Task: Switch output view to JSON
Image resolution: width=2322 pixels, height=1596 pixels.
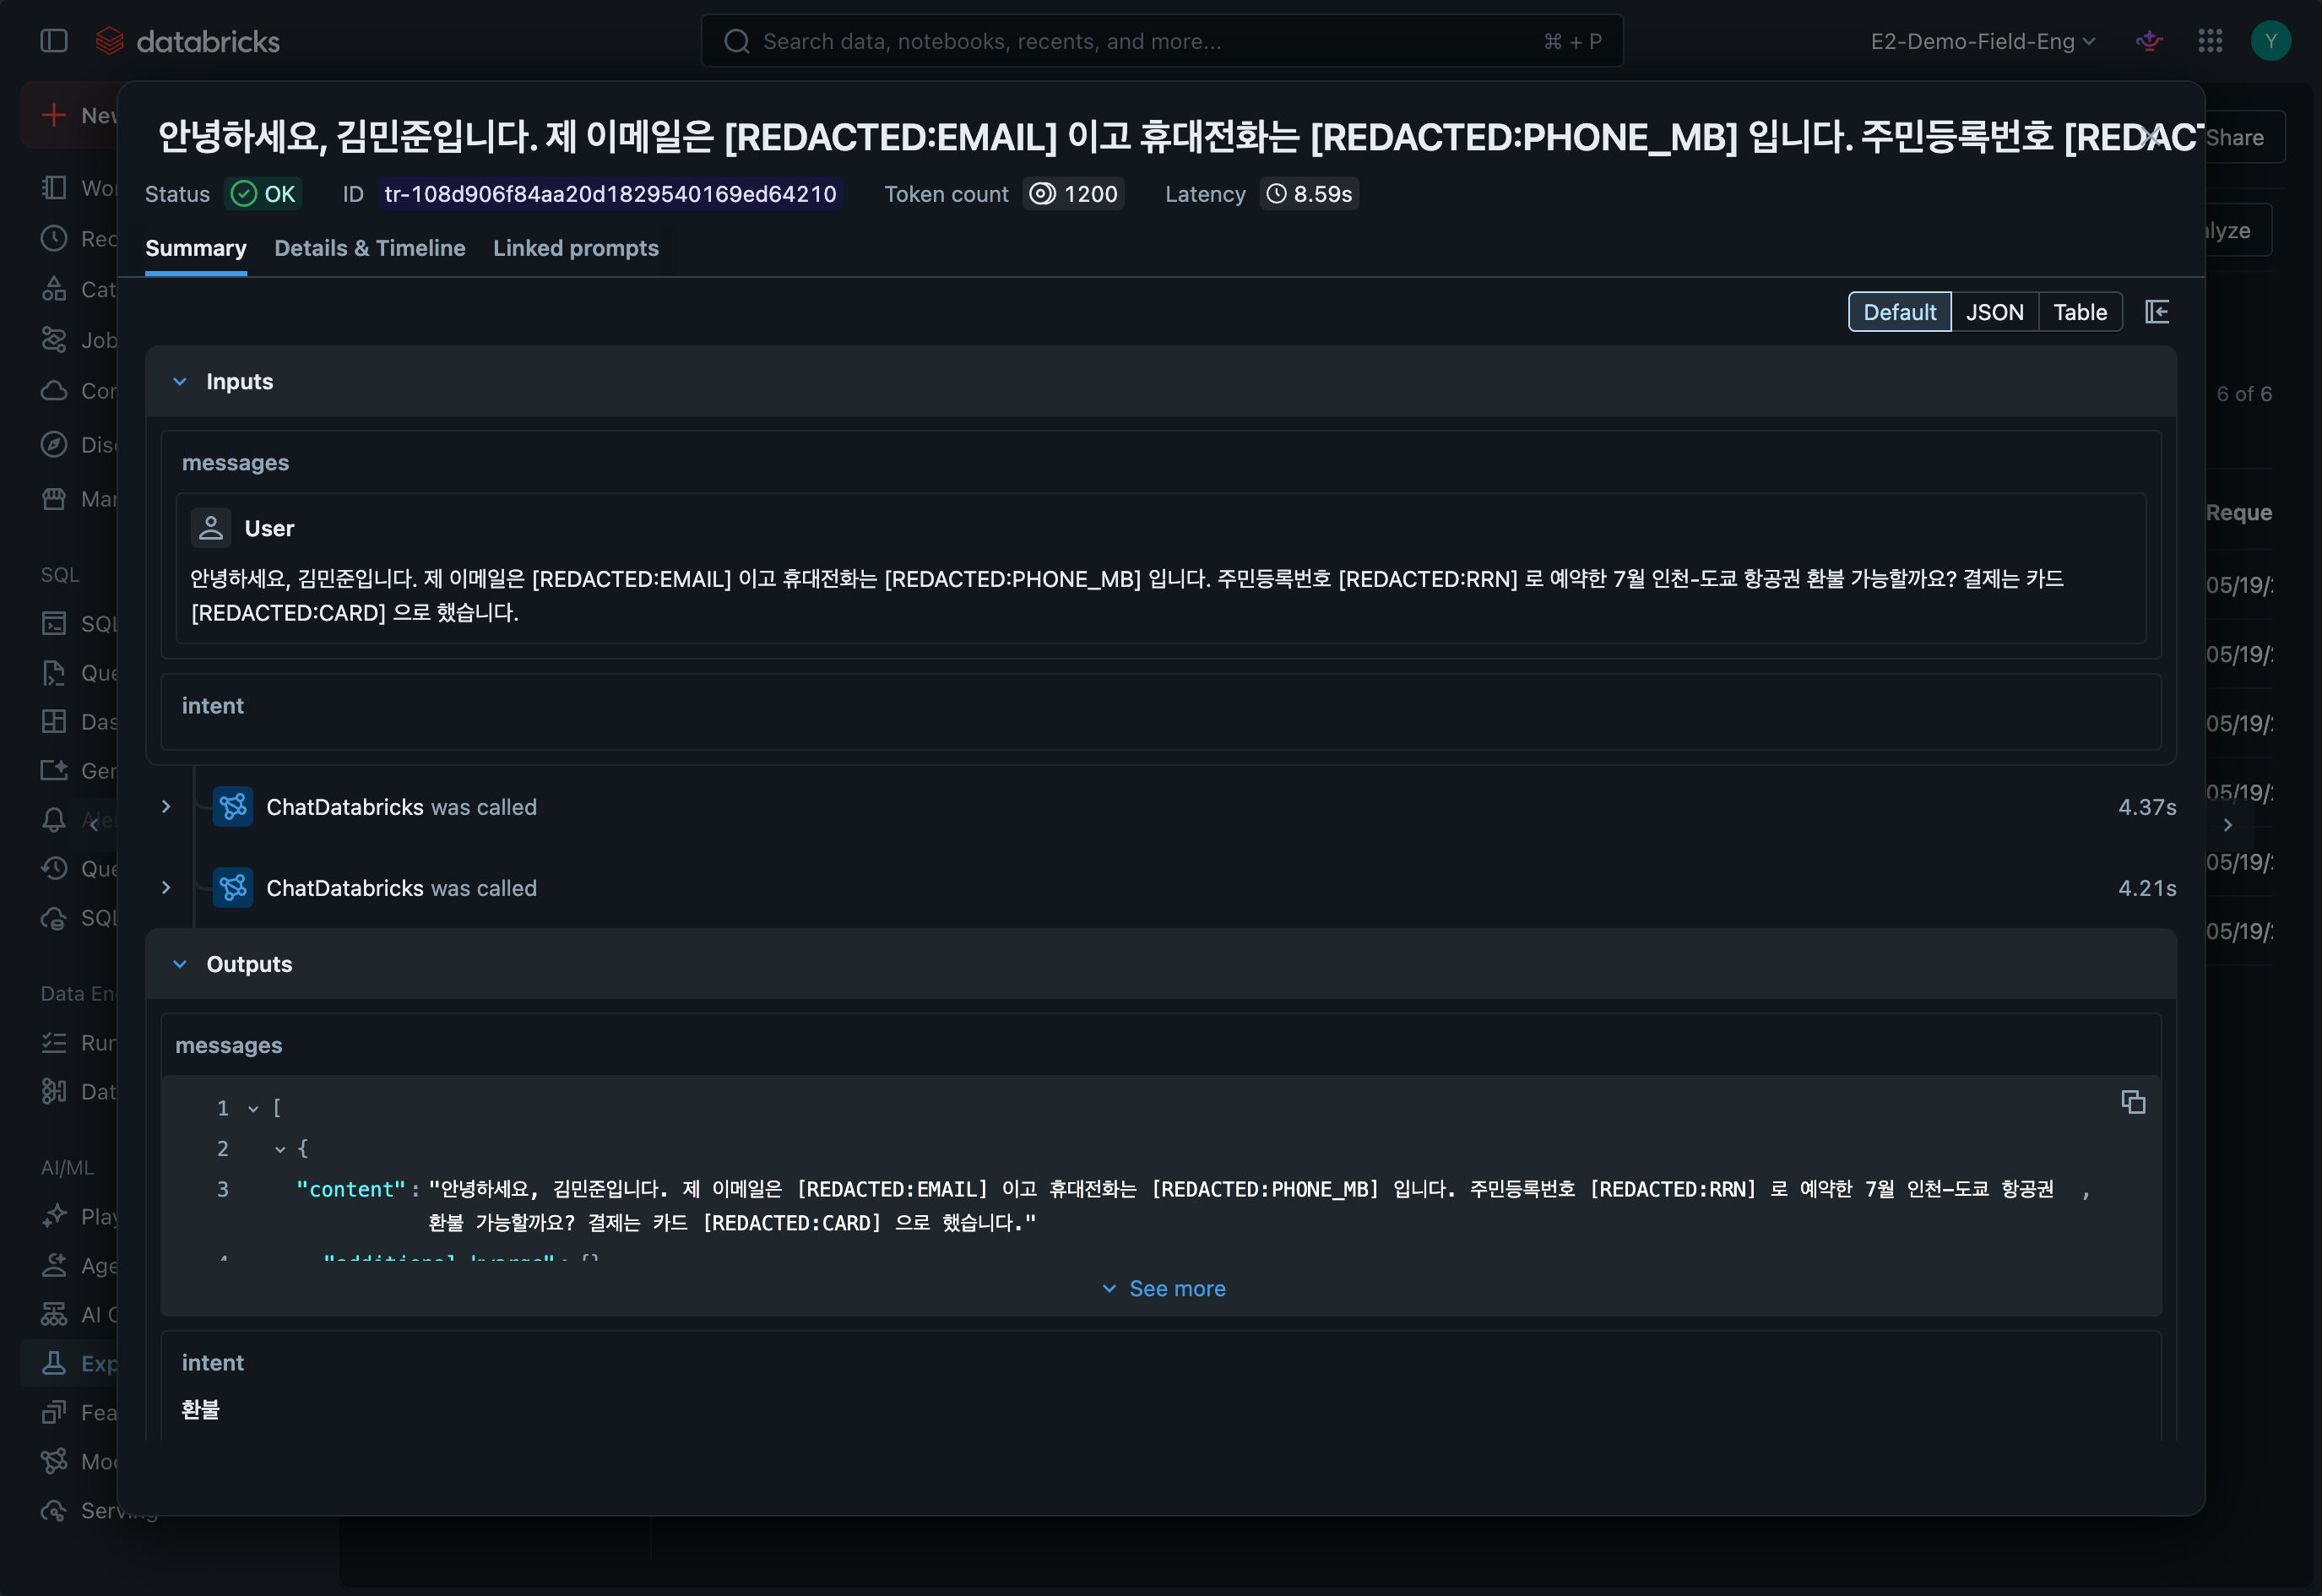Action: pyautogui.click(x=1994, y=312)
